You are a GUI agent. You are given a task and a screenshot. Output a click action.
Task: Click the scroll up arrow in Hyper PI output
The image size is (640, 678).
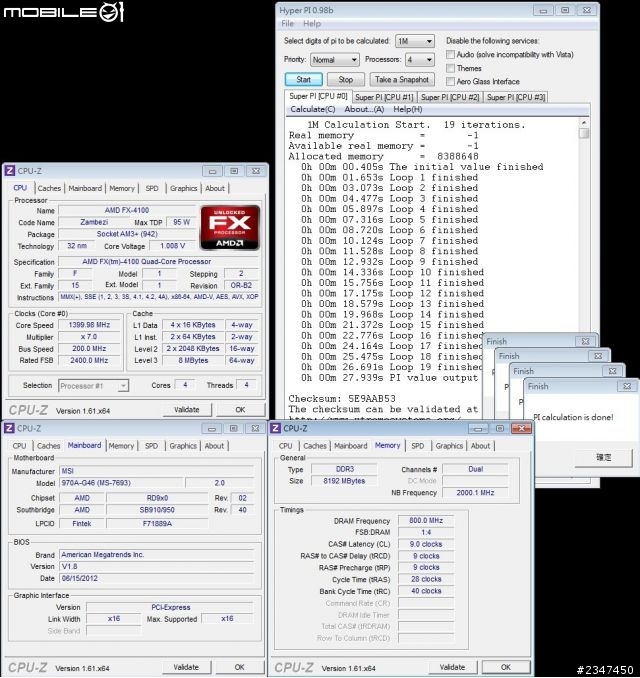click(x=584, y=123)
